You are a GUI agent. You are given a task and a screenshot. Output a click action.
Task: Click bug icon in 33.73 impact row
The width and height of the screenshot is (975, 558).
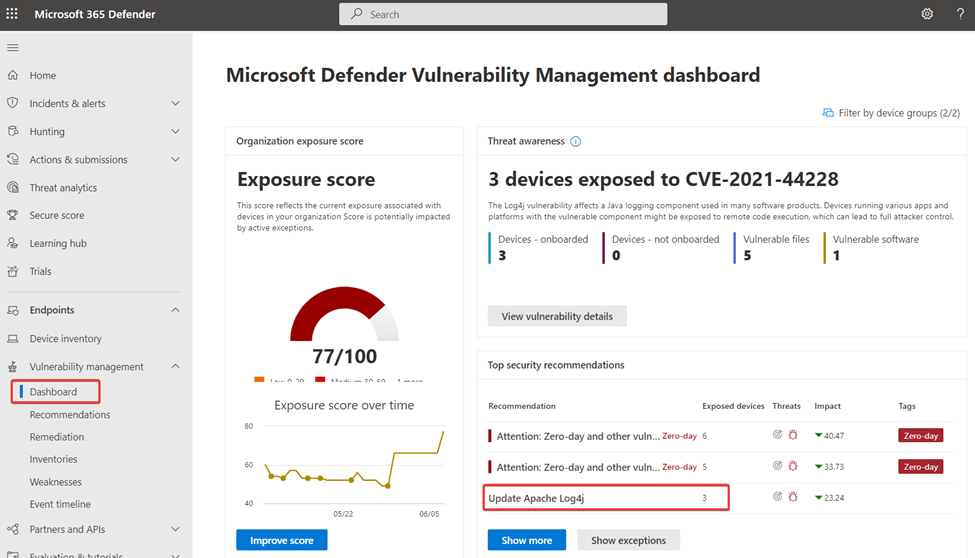[793, 465]
